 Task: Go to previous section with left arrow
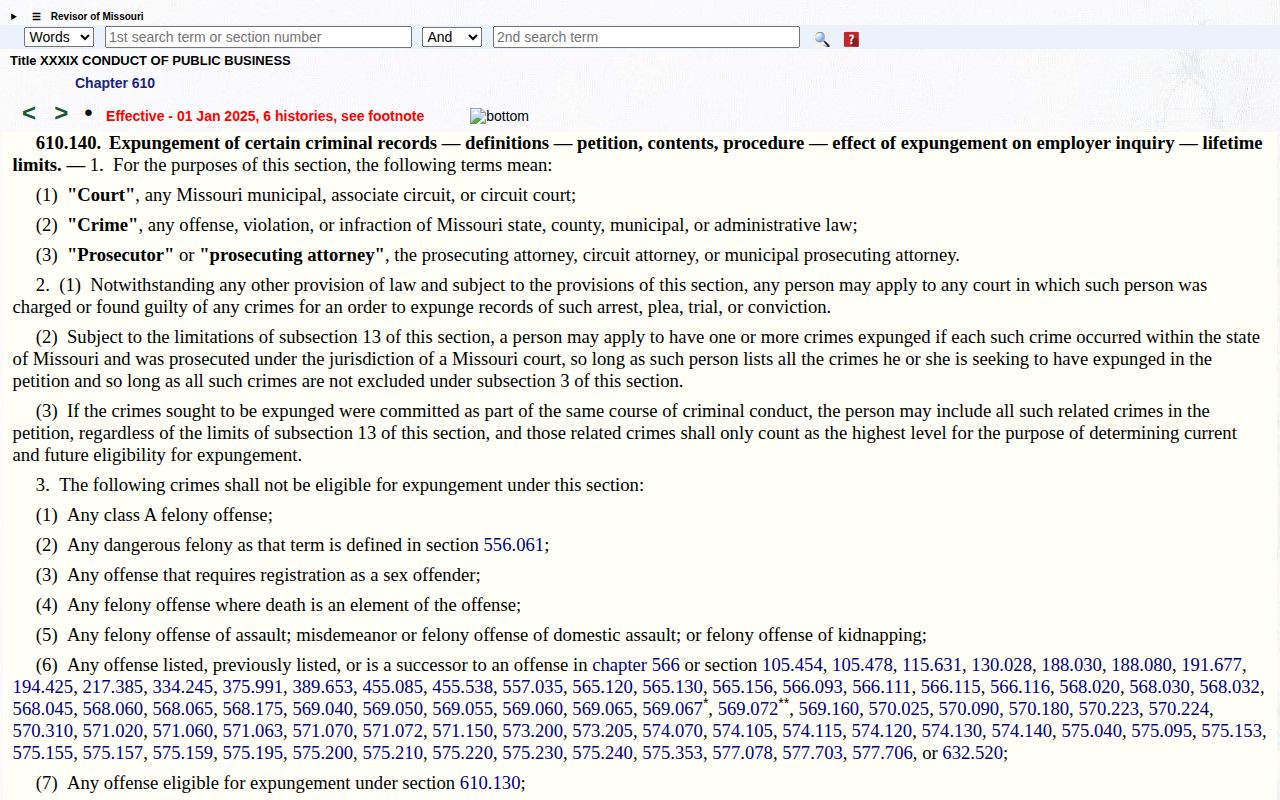29,113
